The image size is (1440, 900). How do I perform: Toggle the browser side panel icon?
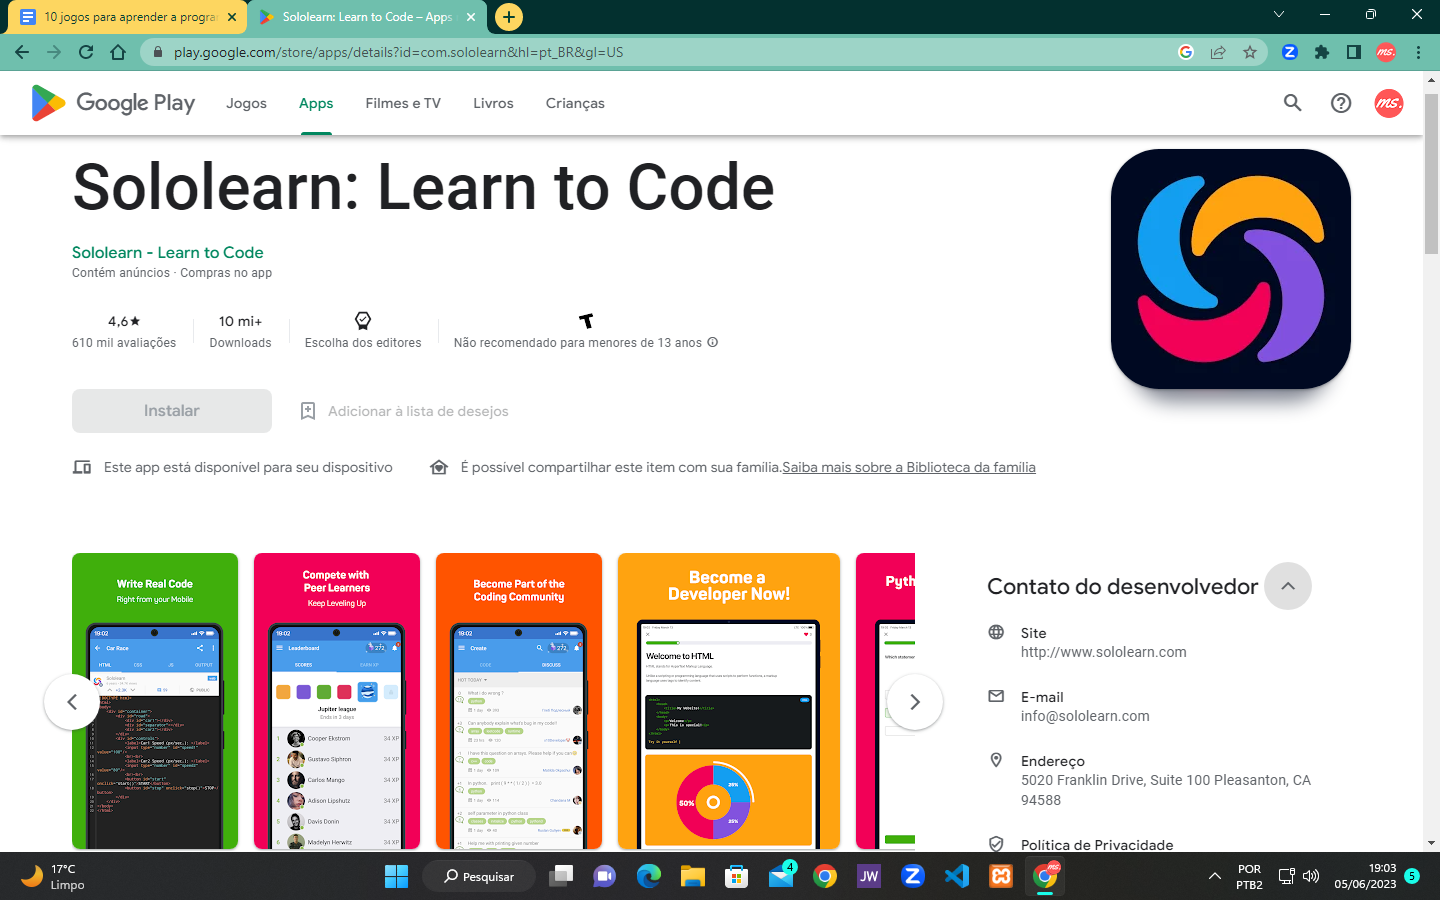tap(1354, 52)
